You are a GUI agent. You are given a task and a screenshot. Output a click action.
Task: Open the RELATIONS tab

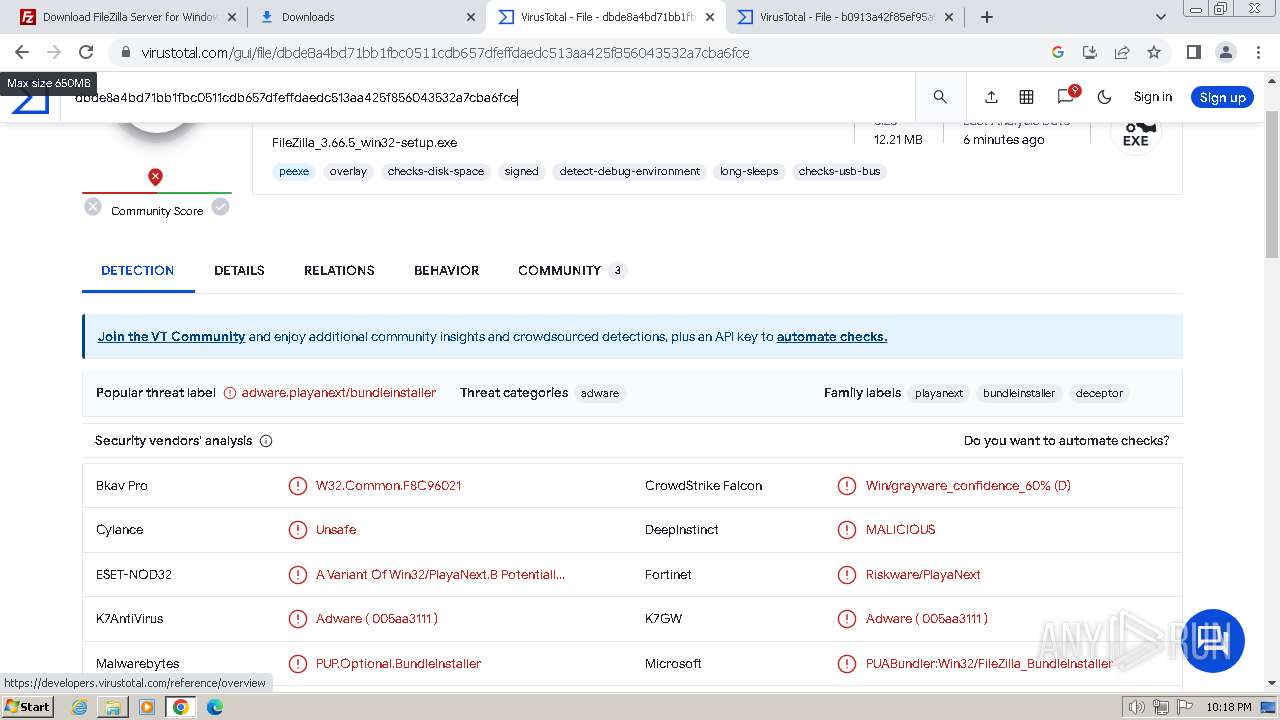point(339,270)
